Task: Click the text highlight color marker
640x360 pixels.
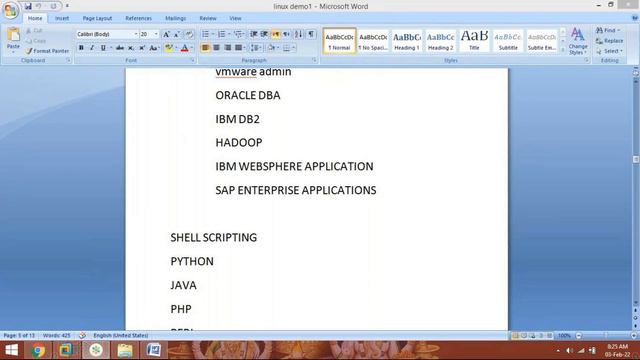Action: pos(168,48)
